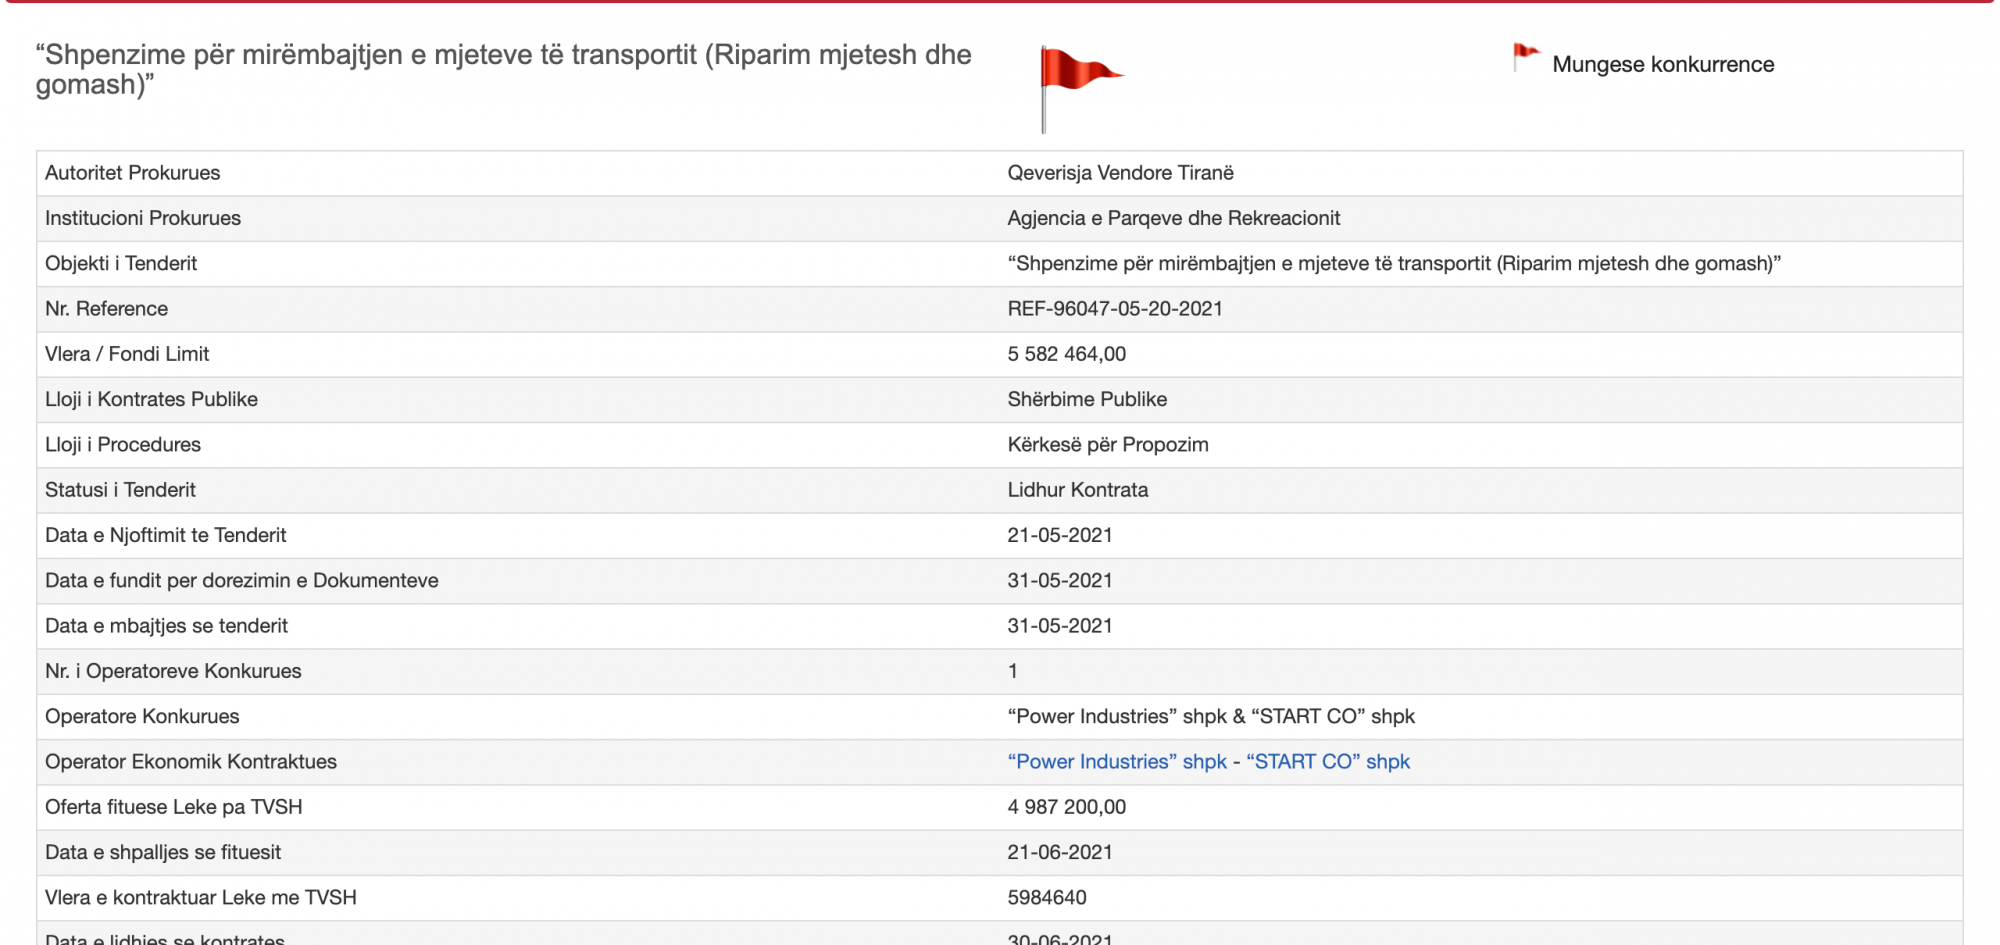This screenshot has width=2000, height=945.
Task: Click the small red flag before Mungese konkurrence
Action: click(x=1525, y=57)
